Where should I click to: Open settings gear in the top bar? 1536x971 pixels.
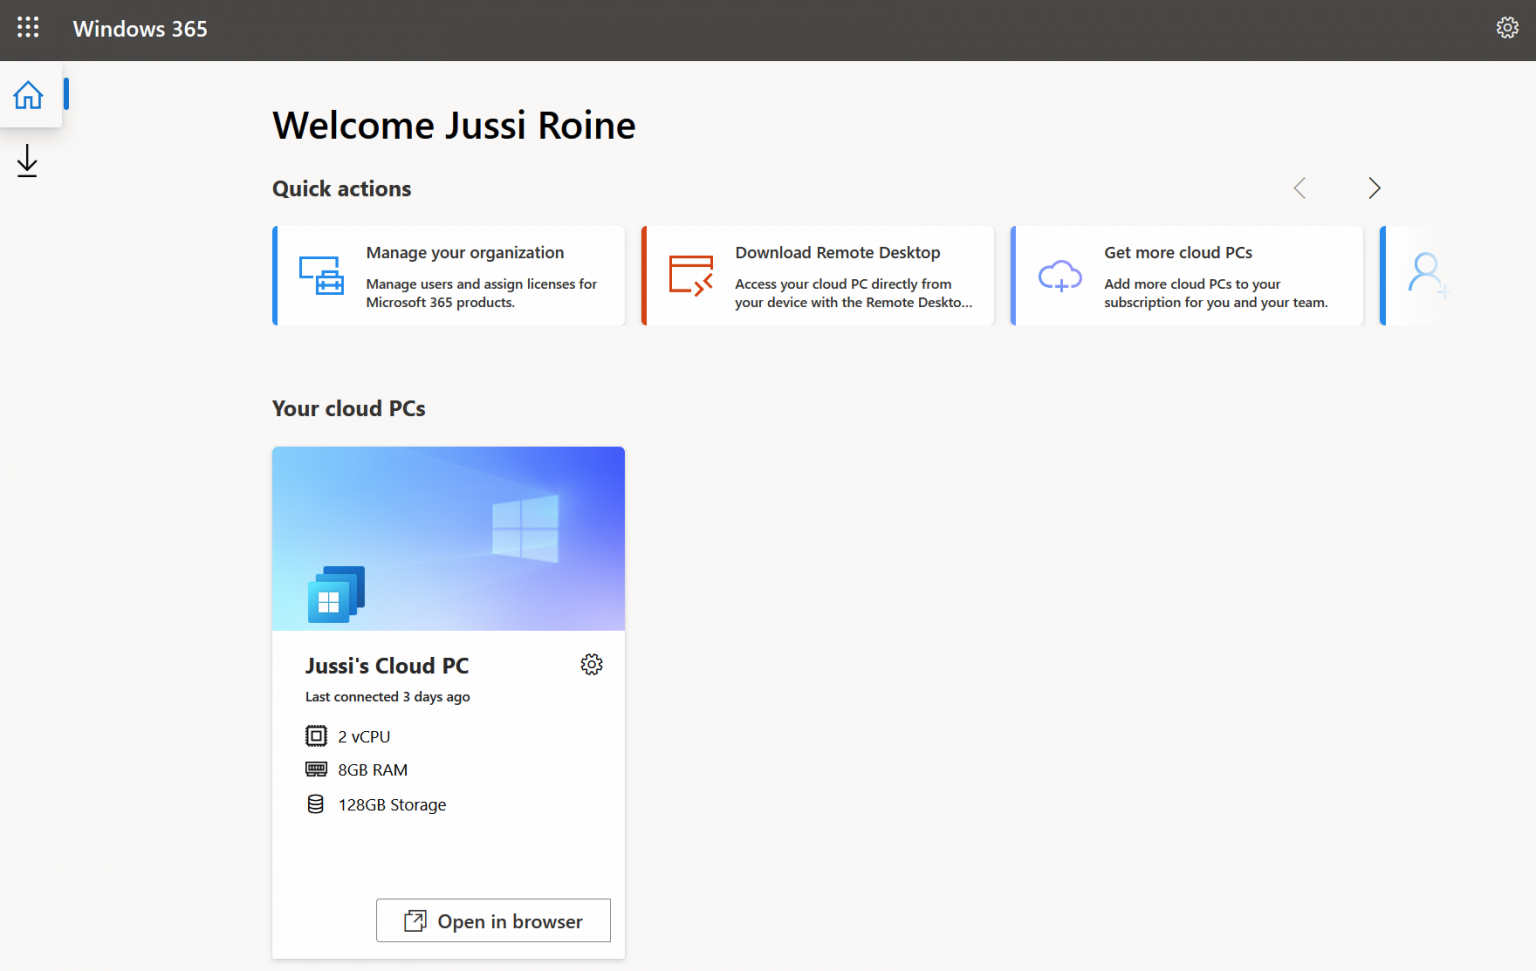pos(1507,28)
